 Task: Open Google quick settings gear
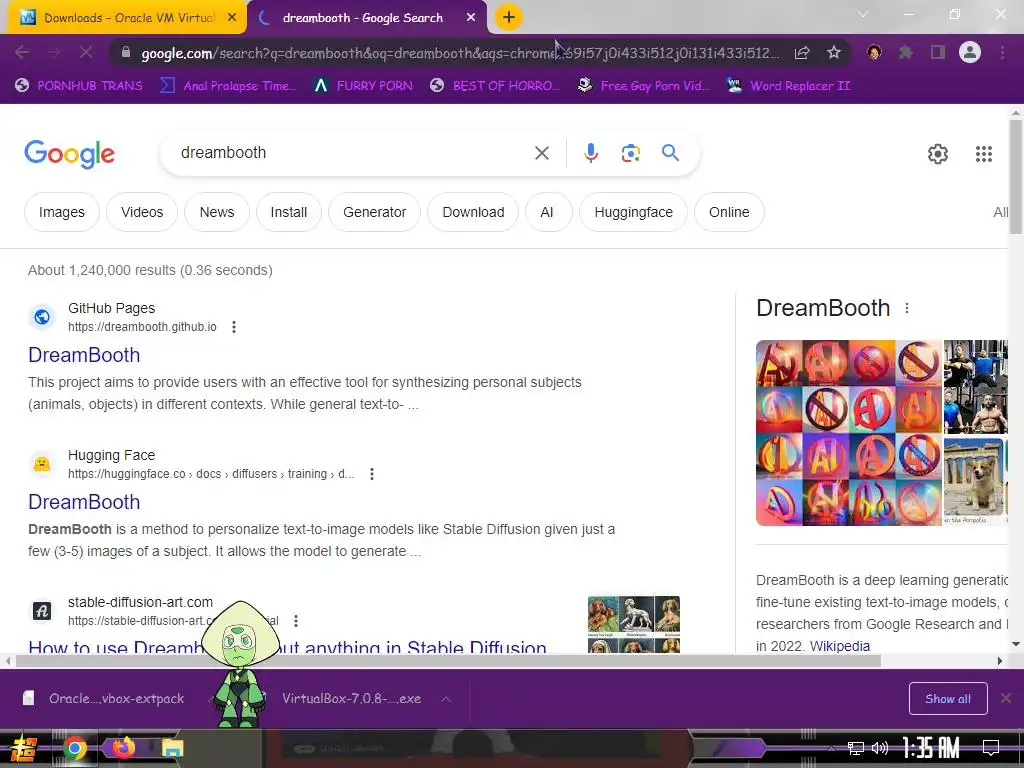tap(938, 153)
